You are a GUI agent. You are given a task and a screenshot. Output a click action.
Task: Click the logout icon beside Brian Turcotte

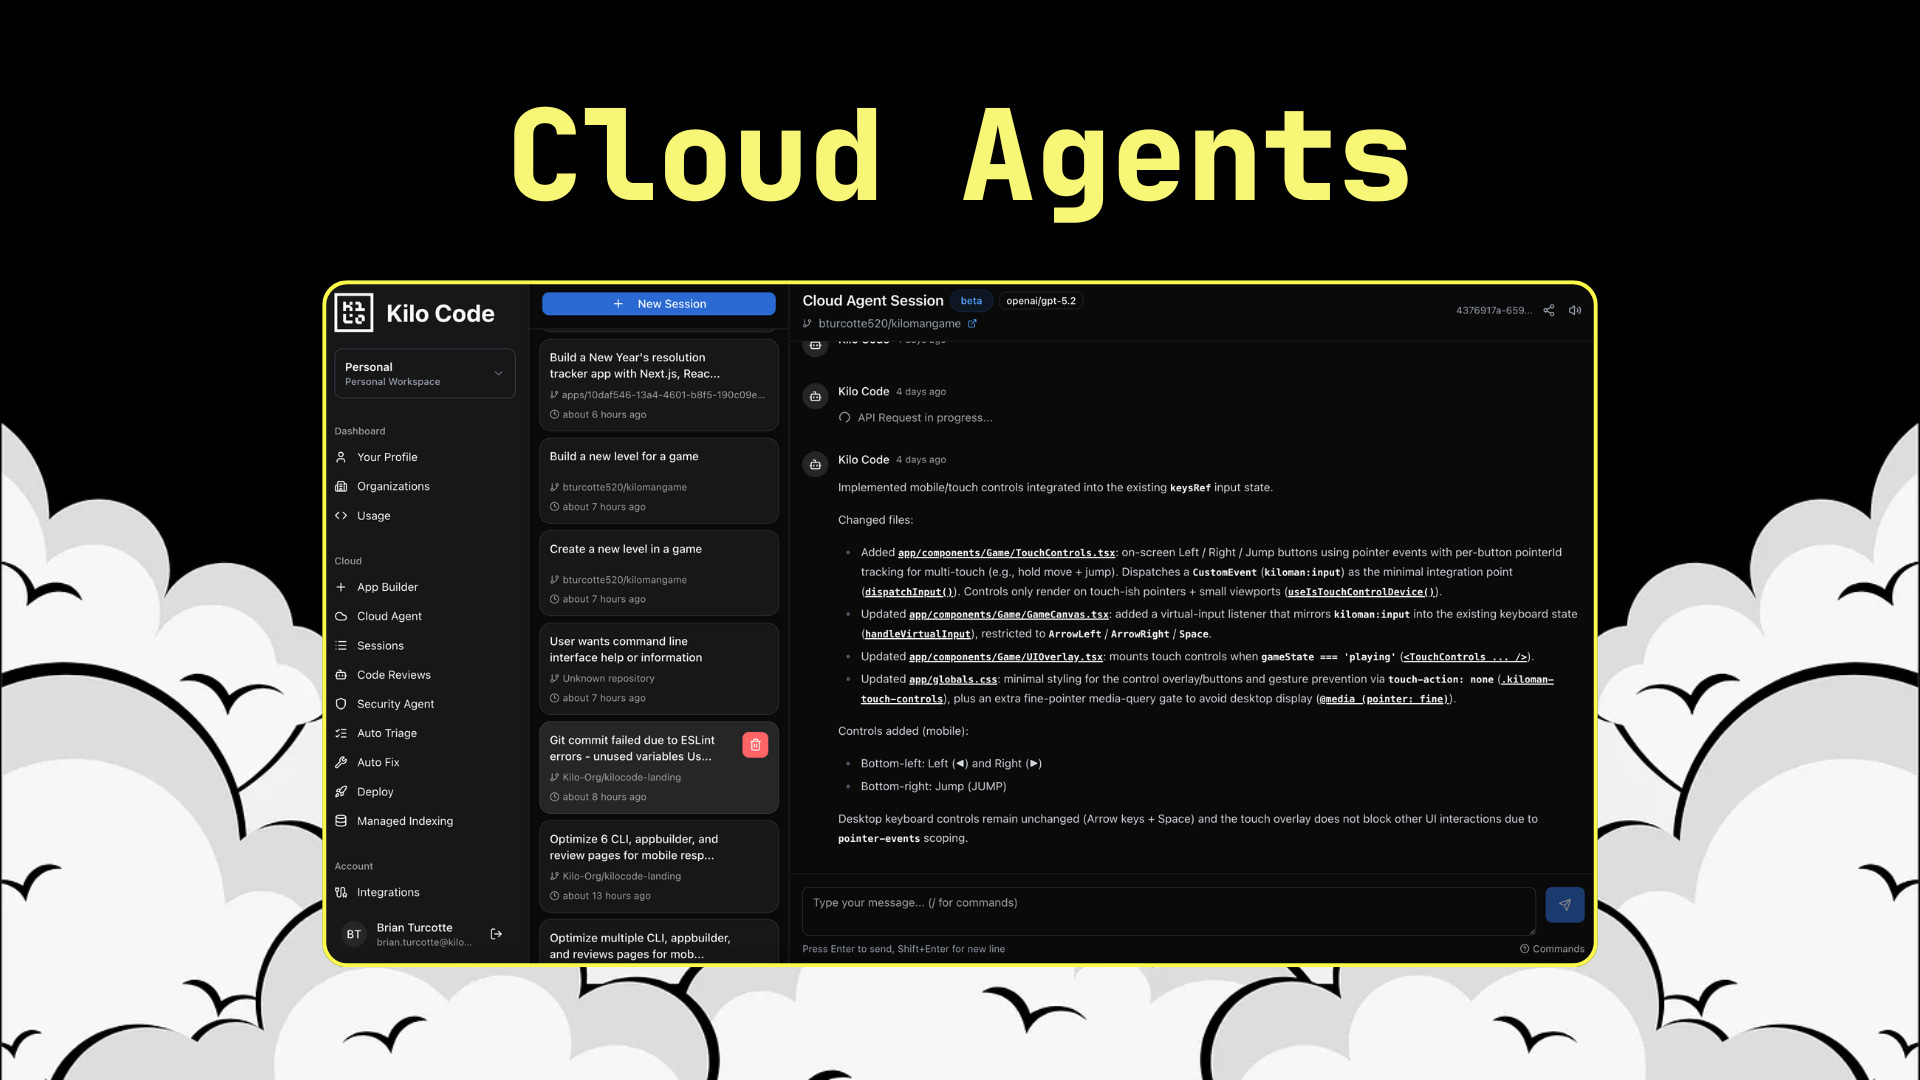[x=496, y=934]
